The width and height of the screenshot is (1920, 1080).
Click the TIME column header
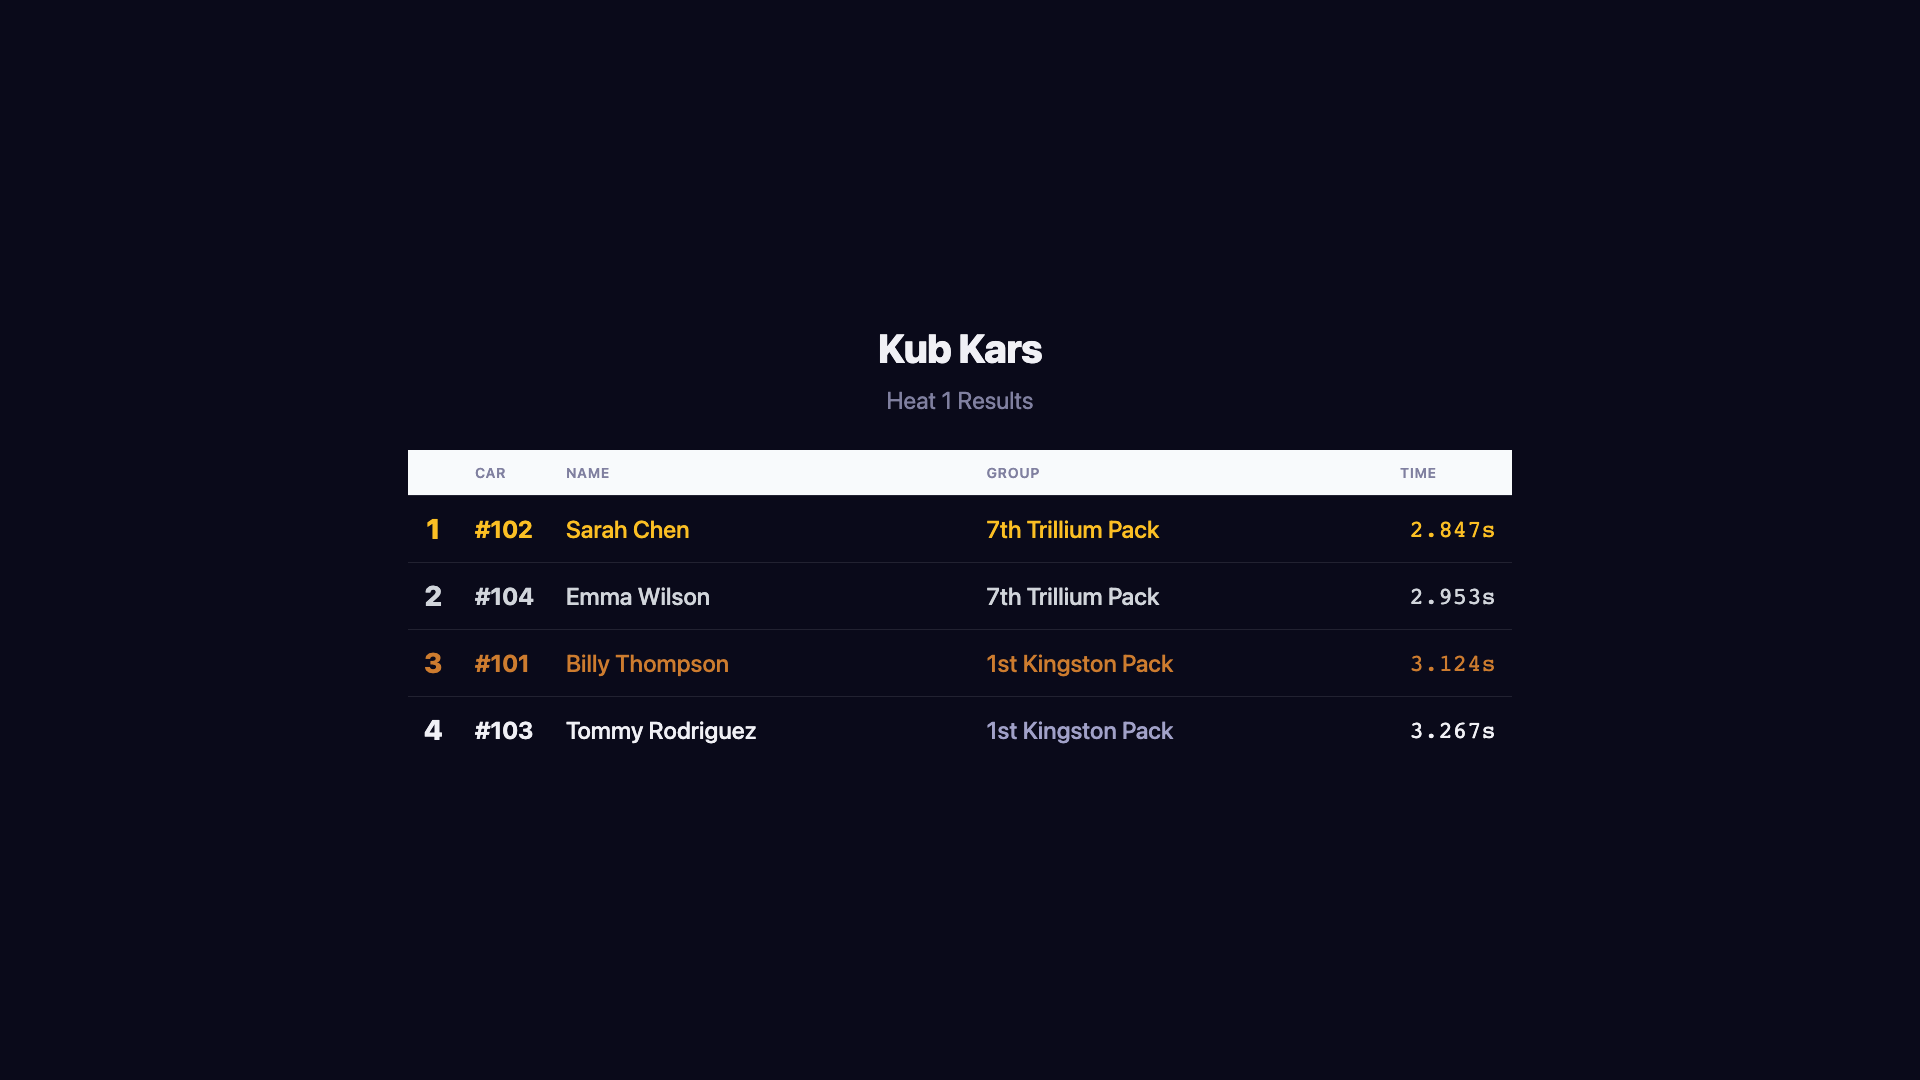point(1417,473)
